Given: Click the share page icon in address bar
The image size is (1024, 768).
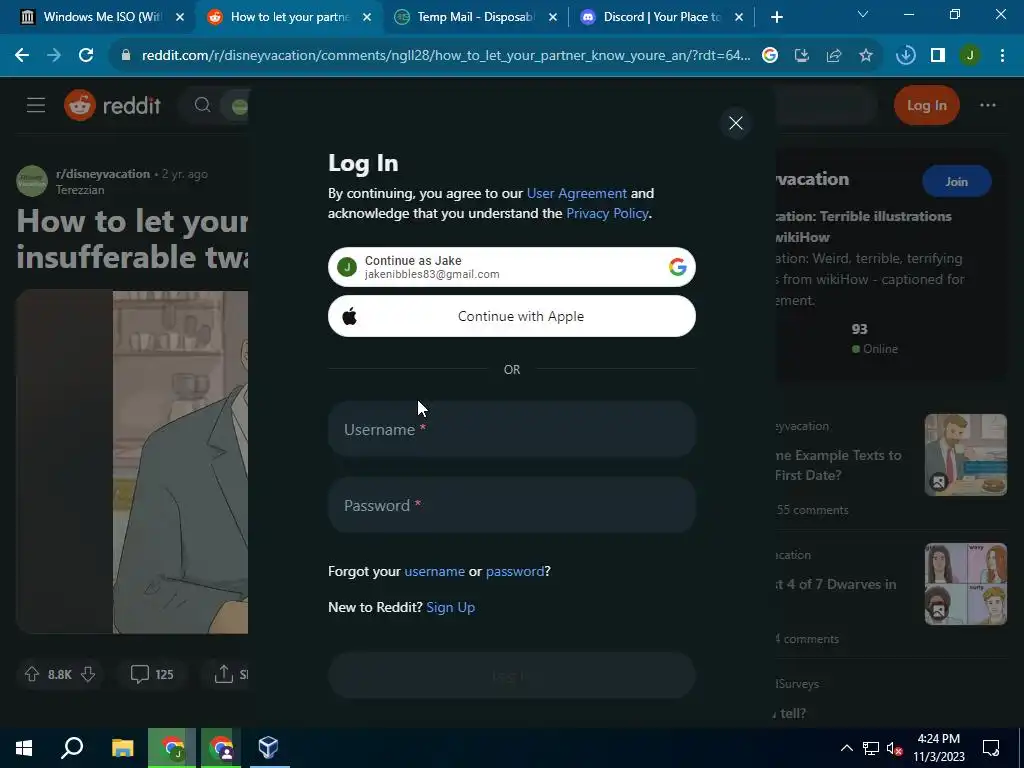Looking at the screenshot, I should pyautogui.click(x=834, y=56).
